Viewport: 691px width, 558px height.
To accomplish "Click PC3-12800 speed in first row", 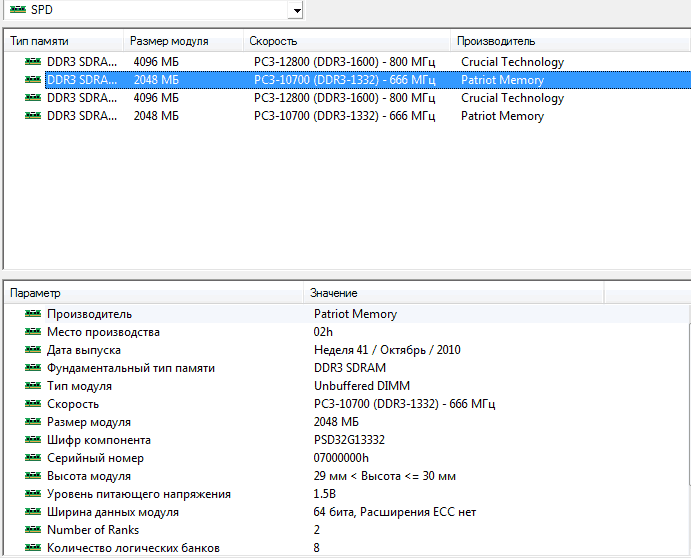I will (x=345, y=62).
